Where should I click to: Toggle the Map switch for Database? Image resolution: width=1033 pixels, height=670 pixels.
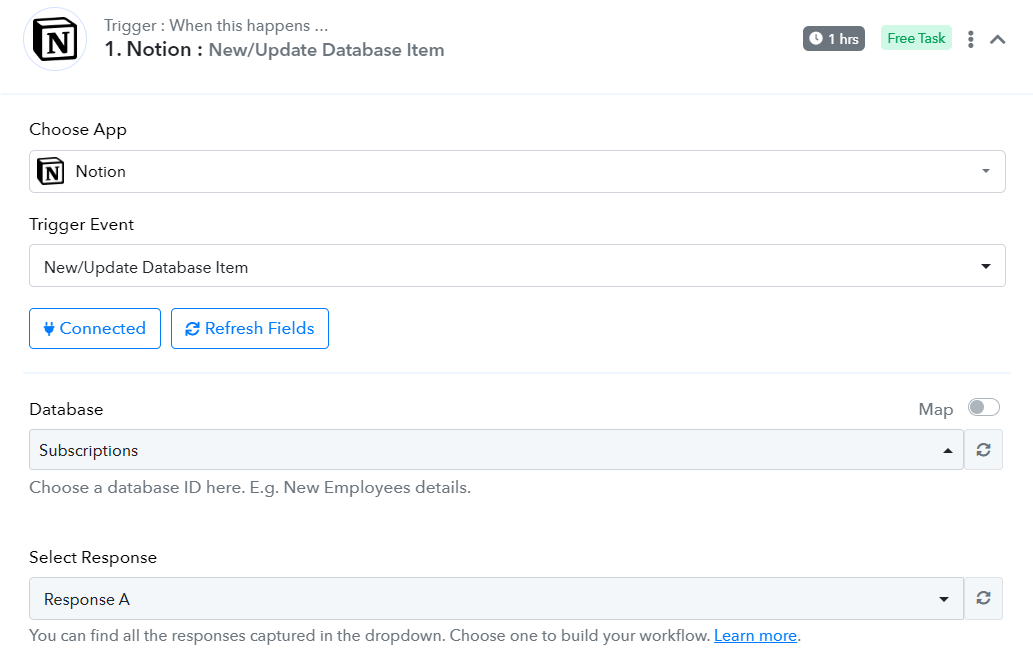(984, 408)
